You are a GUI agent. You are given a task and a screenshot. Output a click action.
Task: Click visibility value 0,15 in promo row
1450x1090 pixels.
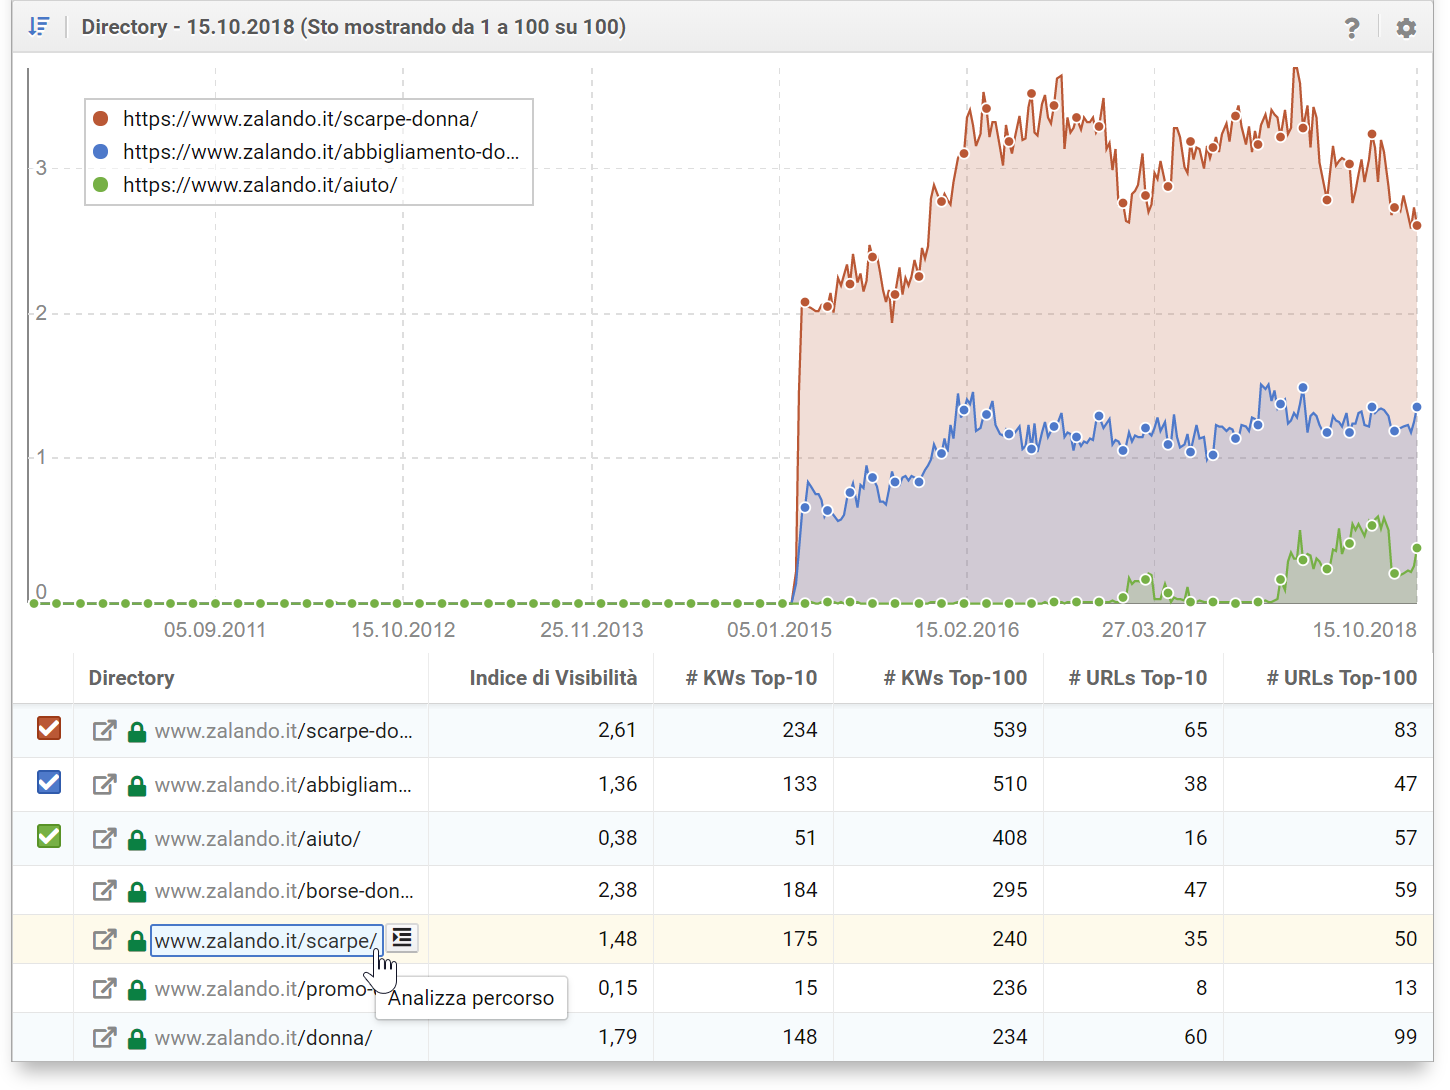[x=618, y=989]
